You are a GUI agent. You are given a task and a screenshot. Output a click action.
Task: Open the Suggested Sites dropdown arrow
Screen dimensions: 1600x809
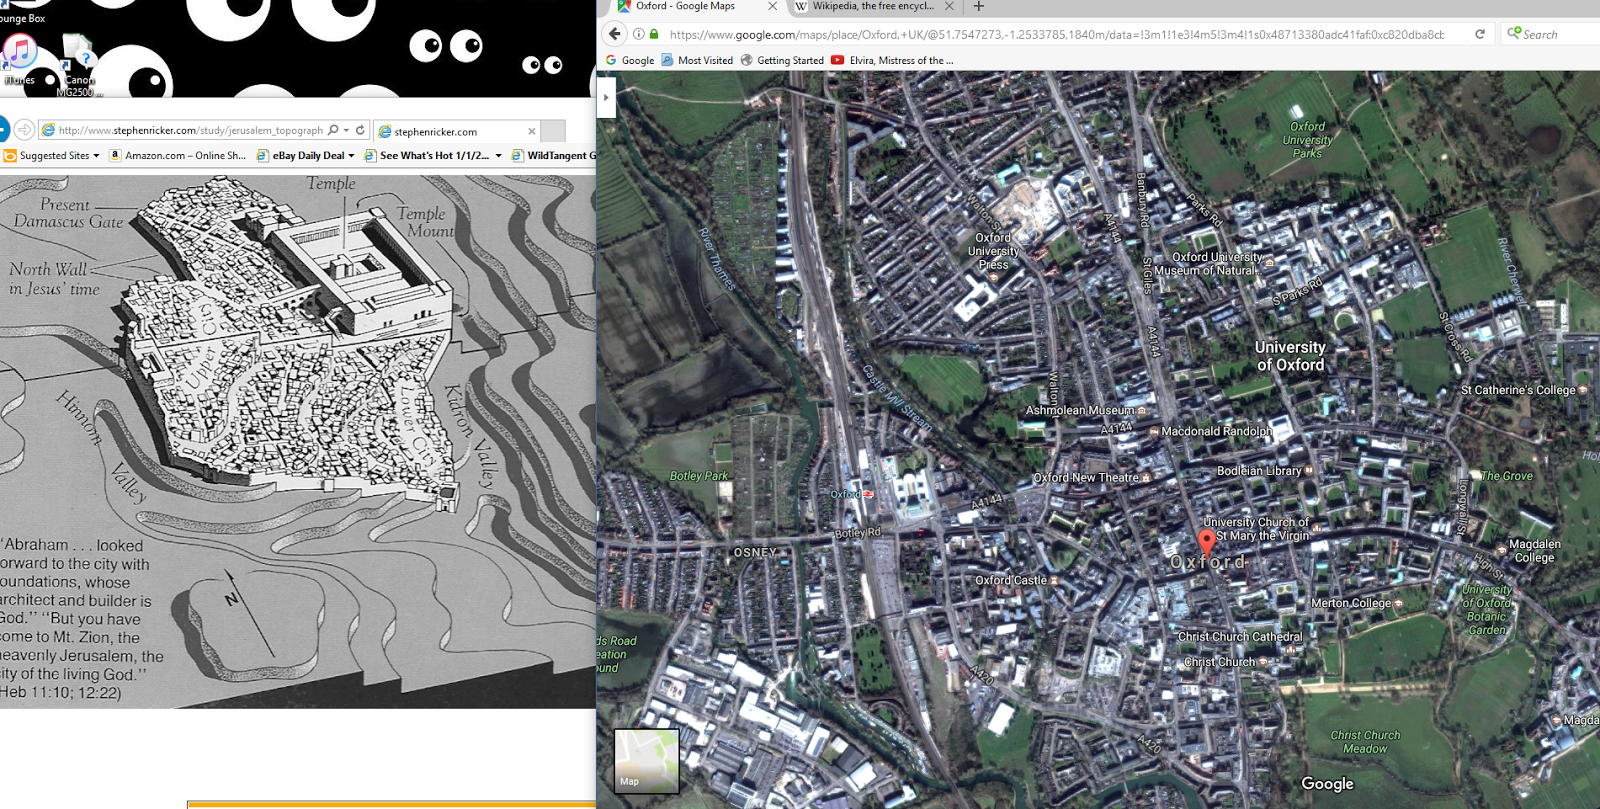tap(96, 156)
